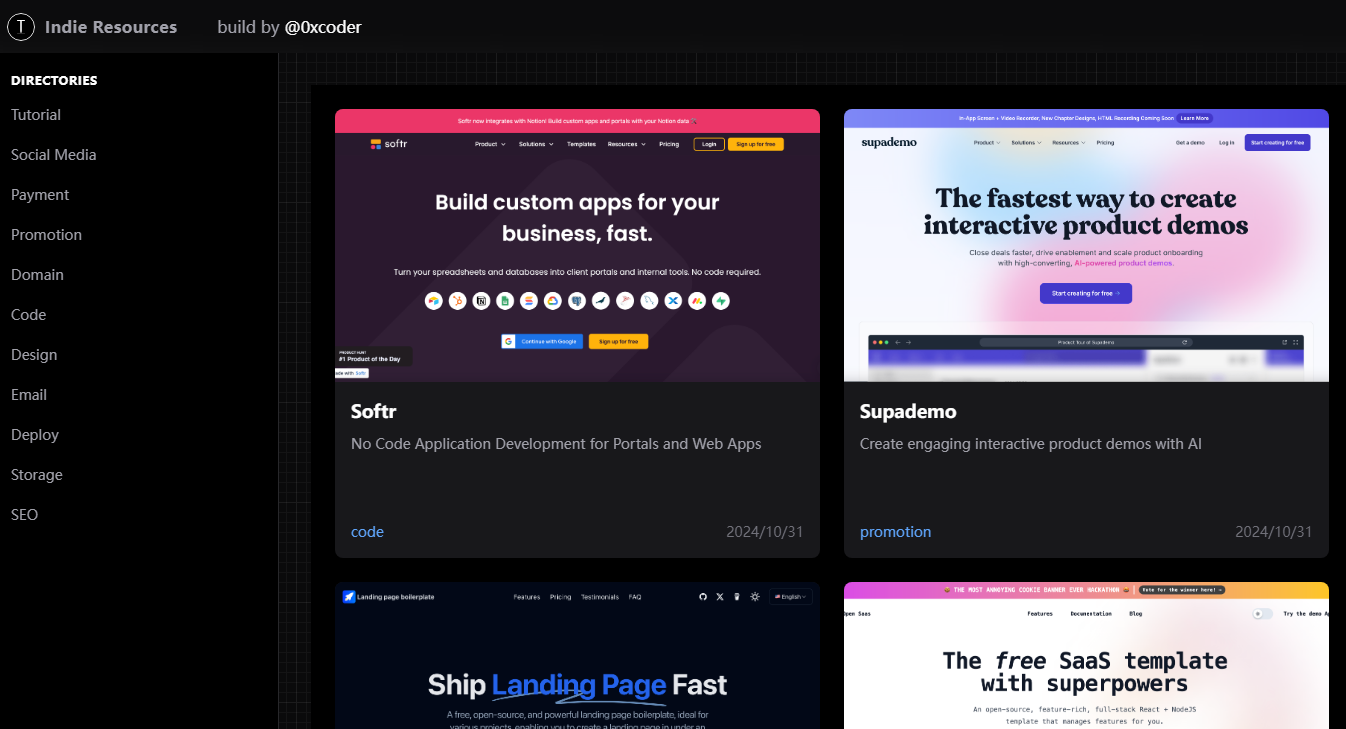The height and width of the screenshot is (729, 1346).
Task: Click the circular T logo icon
Action: (x=21, y=27)
